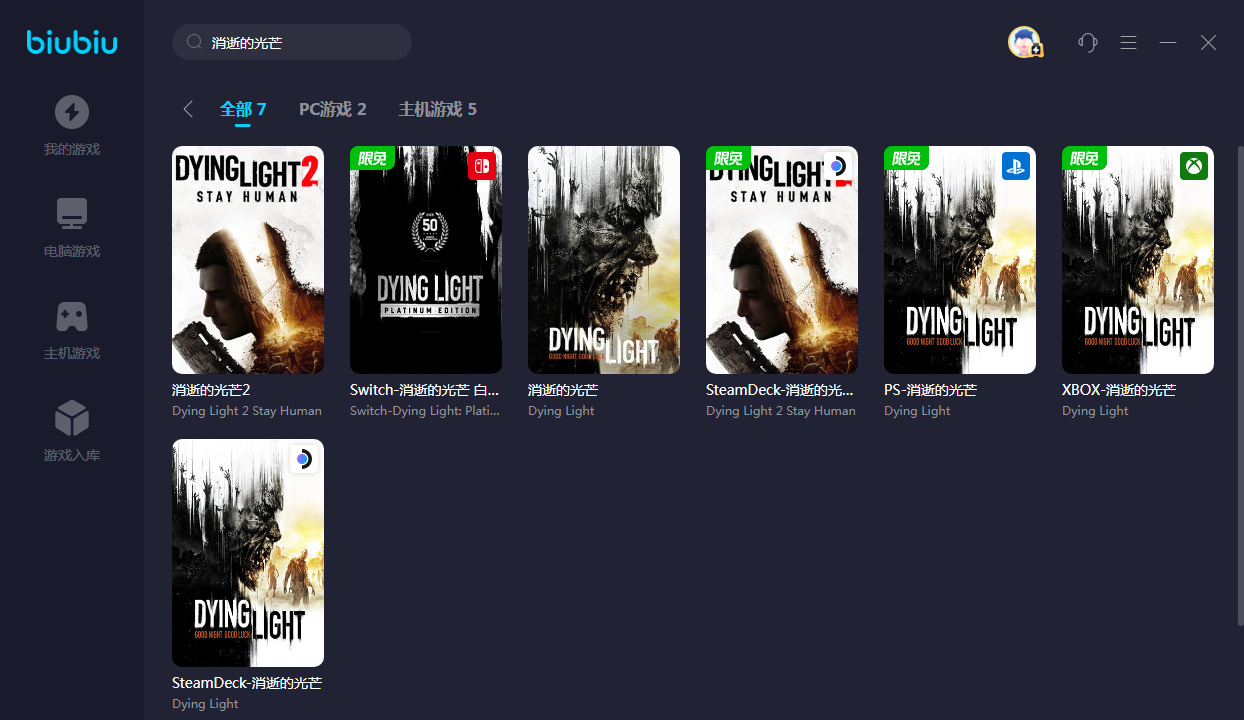The image size is (1244, 720).
Task: Minimize the biubiu window
Action: tap(1168, 42)
